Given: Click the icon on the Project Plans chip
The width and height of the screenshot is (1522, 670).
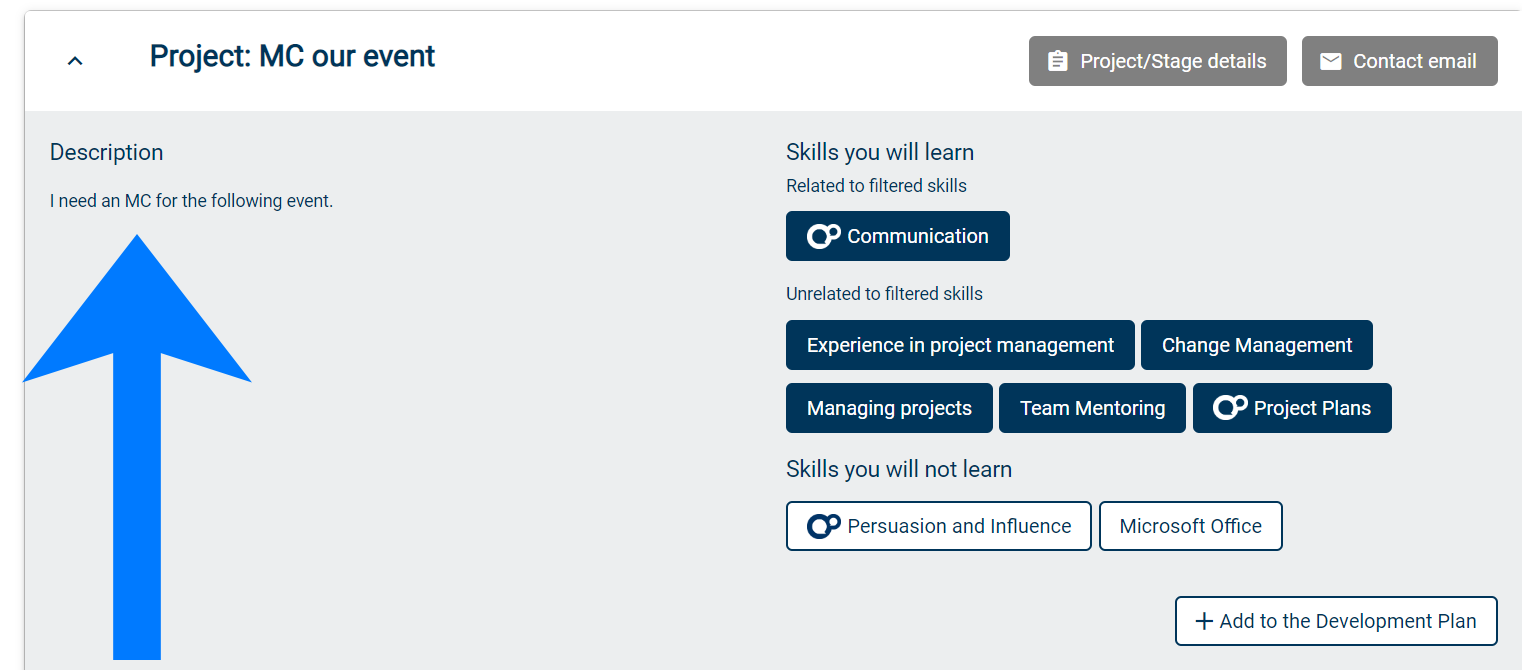Looking at the screenshot, I should tap(1230, 408).
